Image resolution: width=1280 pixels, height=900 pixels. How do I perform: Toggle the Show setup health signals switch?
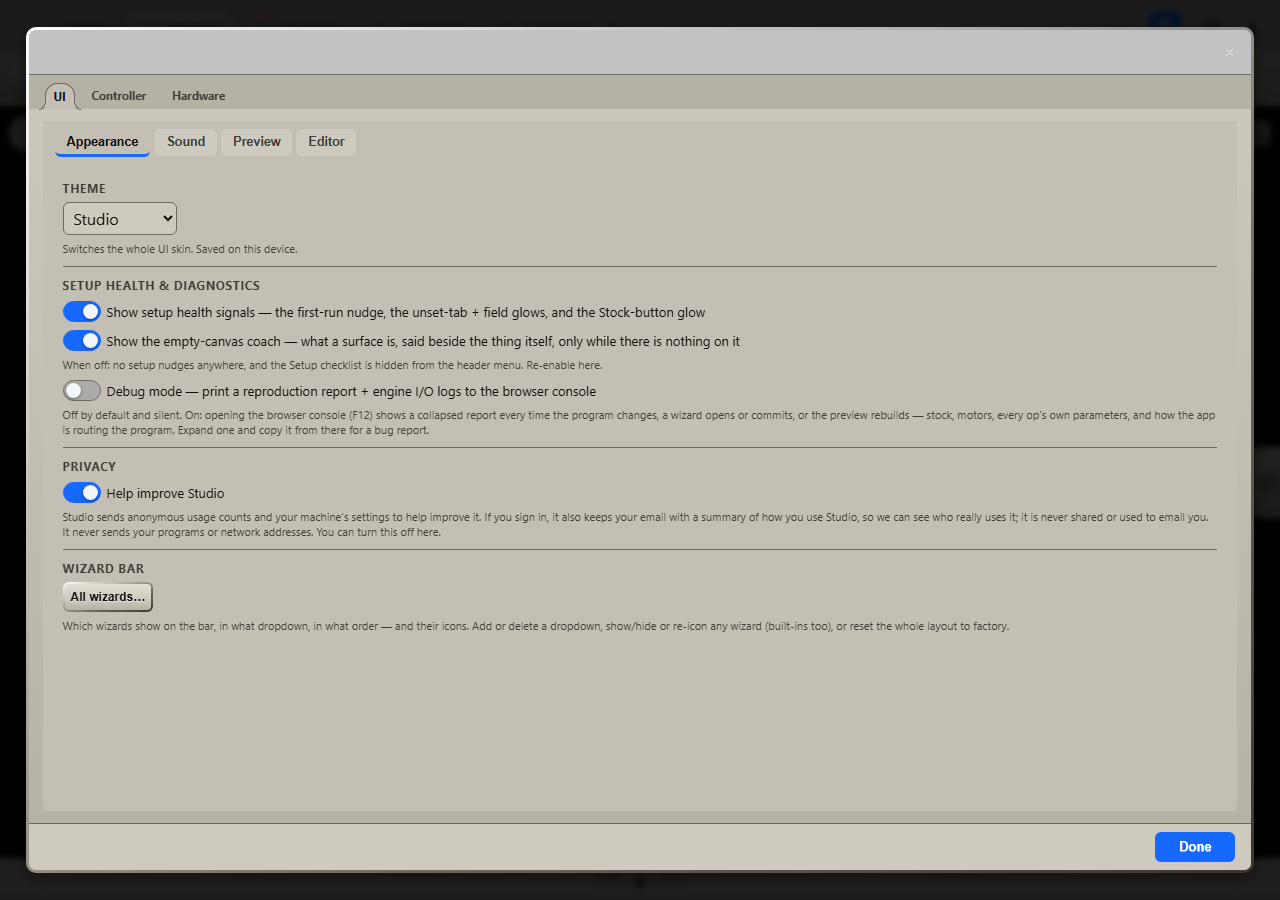tap(82, 312)
